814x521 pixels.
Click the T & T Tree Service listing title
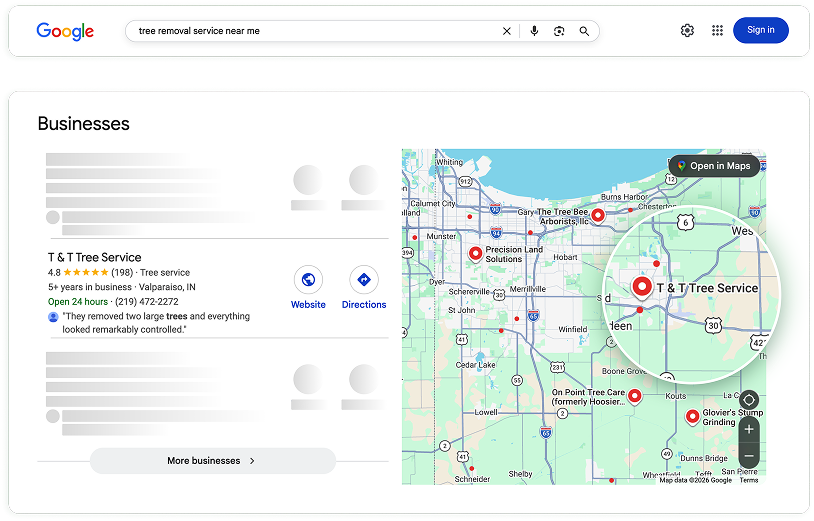(x=95, y=257)
